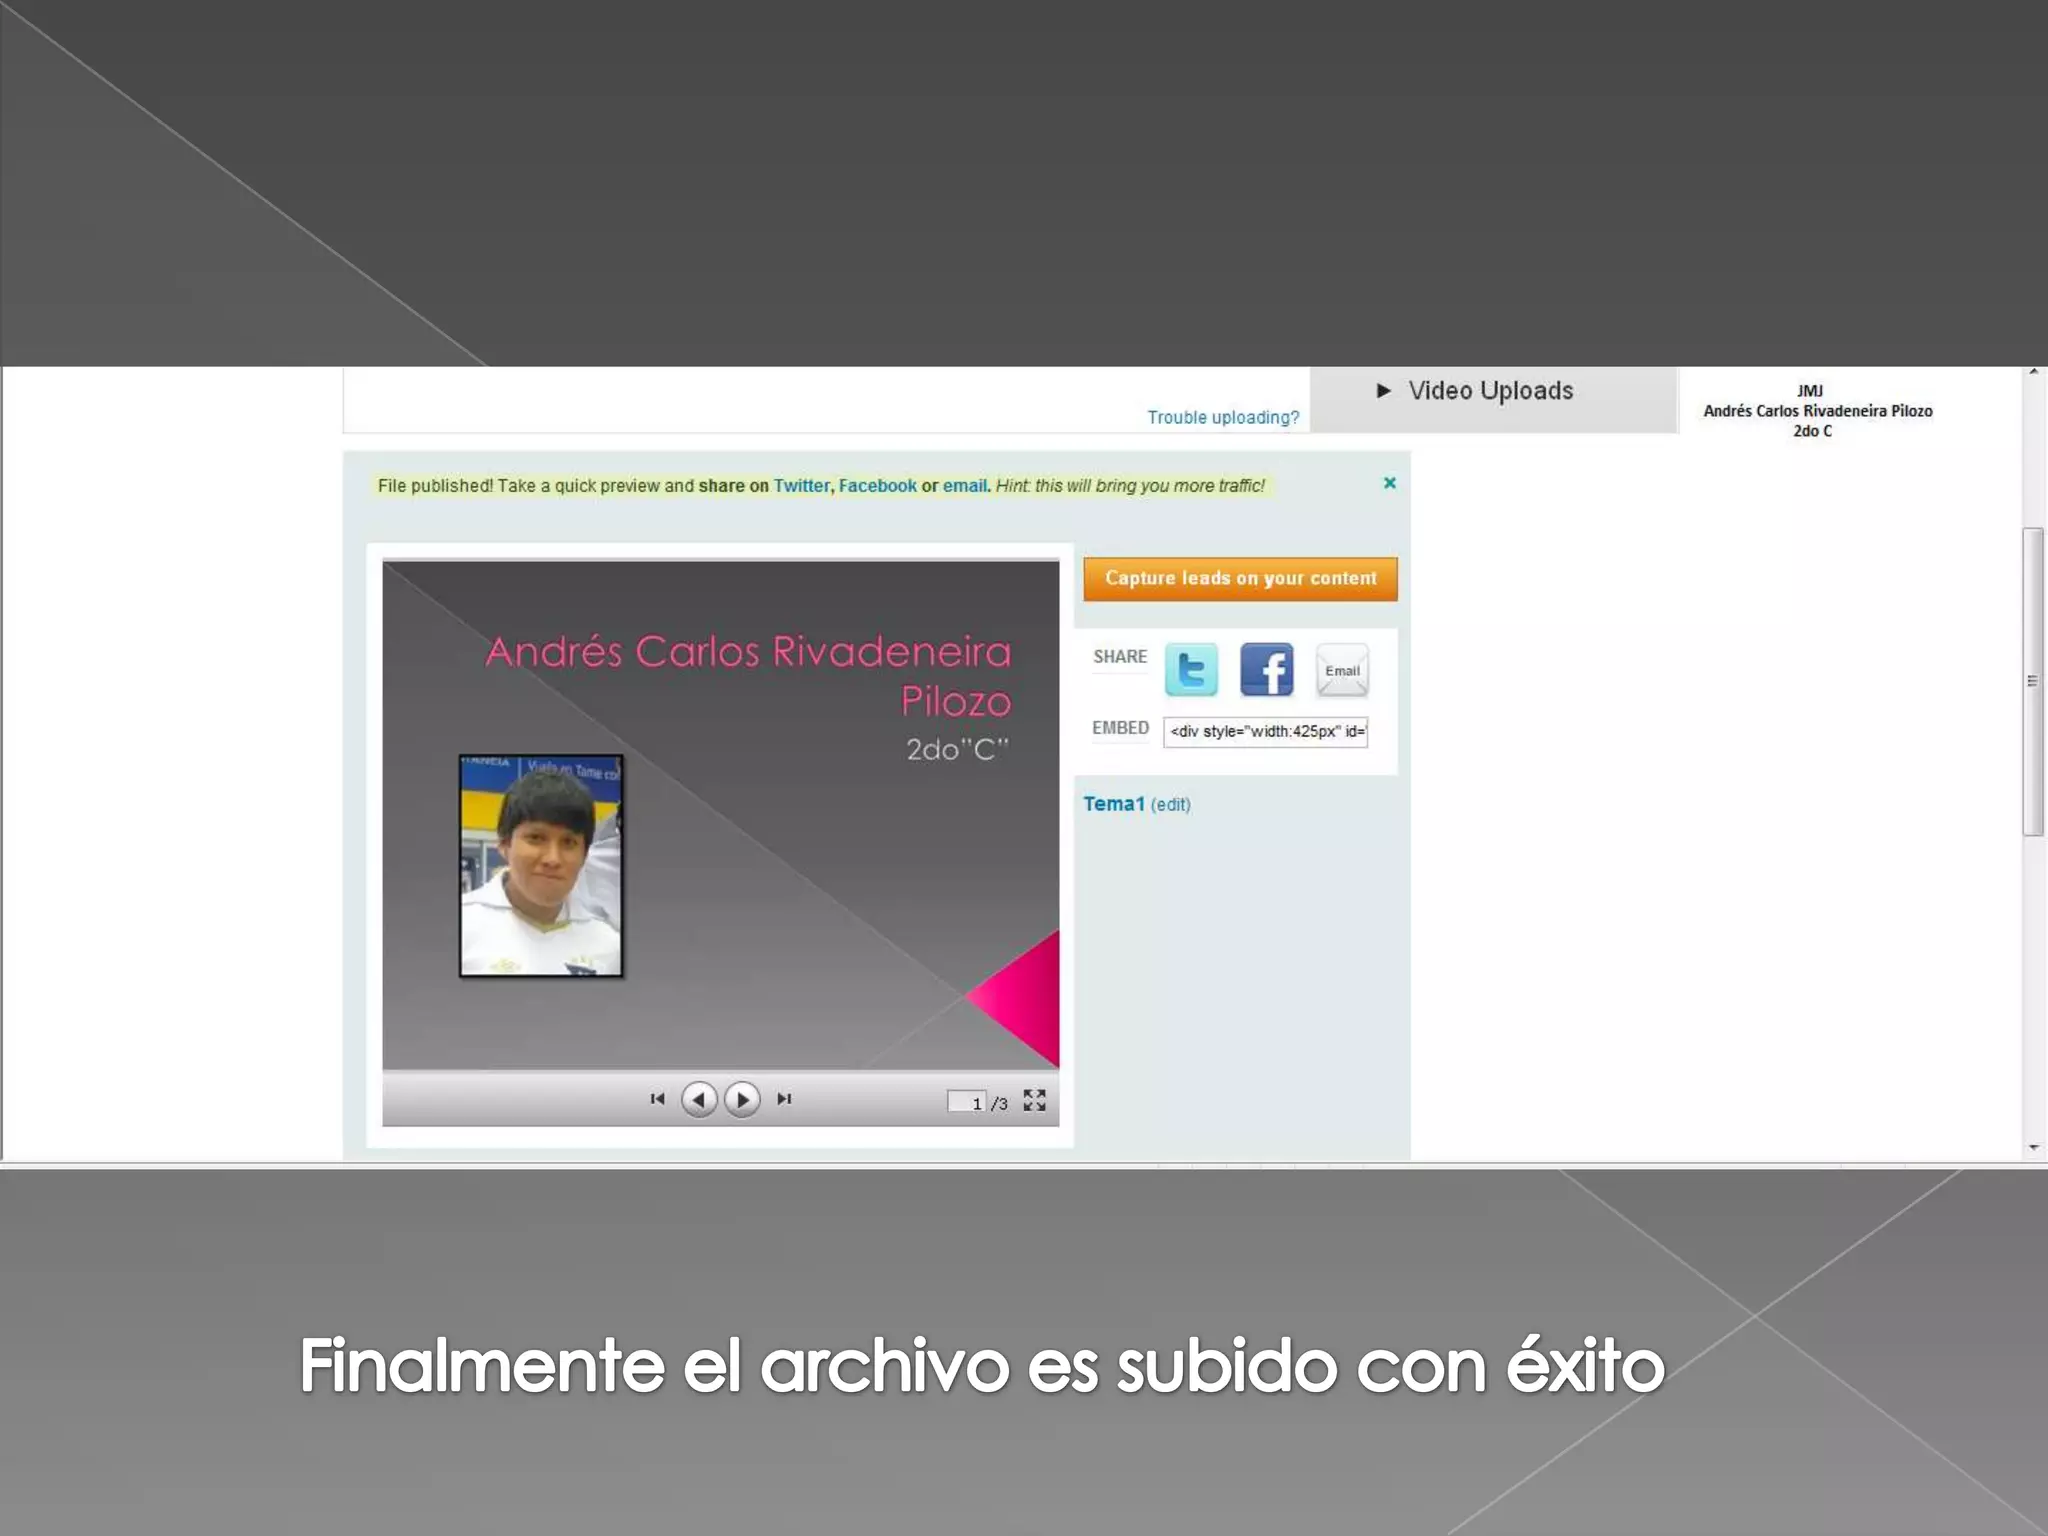
Task: Advance to next slide in player
Action: [x=742, y=1100]
